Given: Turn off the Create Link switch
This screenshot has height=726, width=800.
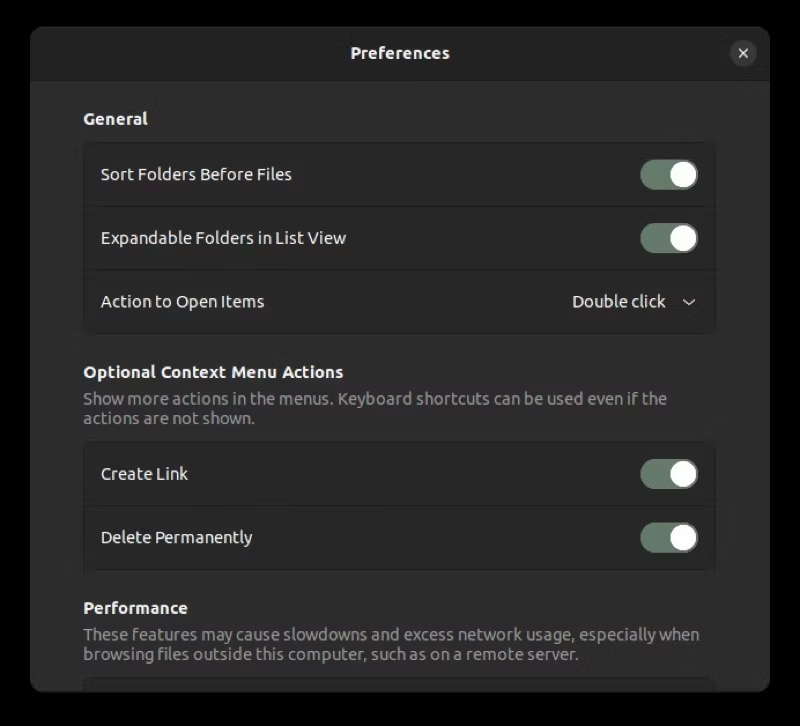Looking at the screenshot, I should (x=668, y=474).
